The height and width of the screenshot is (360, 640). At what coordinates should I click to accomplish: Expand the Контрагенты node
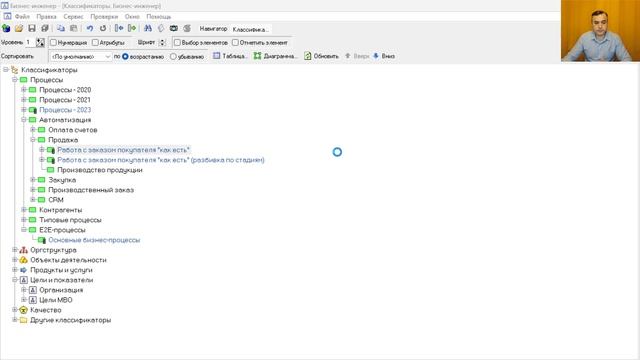pyautogui.click(x=24, y=210)
